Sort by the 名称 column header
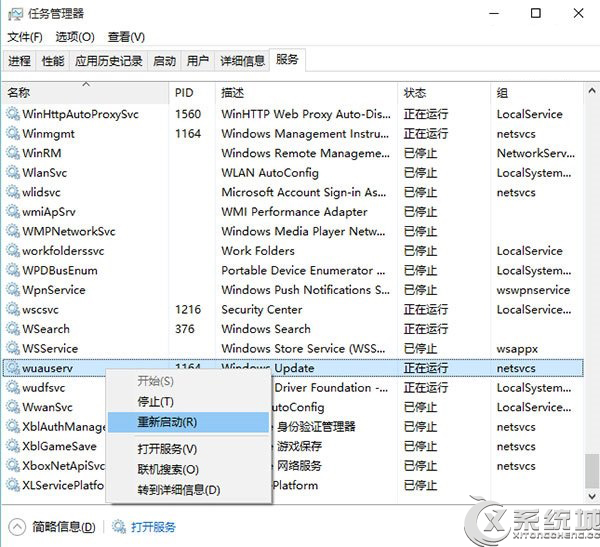The height and width of the screenshot is (547, 600). [85, 93]
